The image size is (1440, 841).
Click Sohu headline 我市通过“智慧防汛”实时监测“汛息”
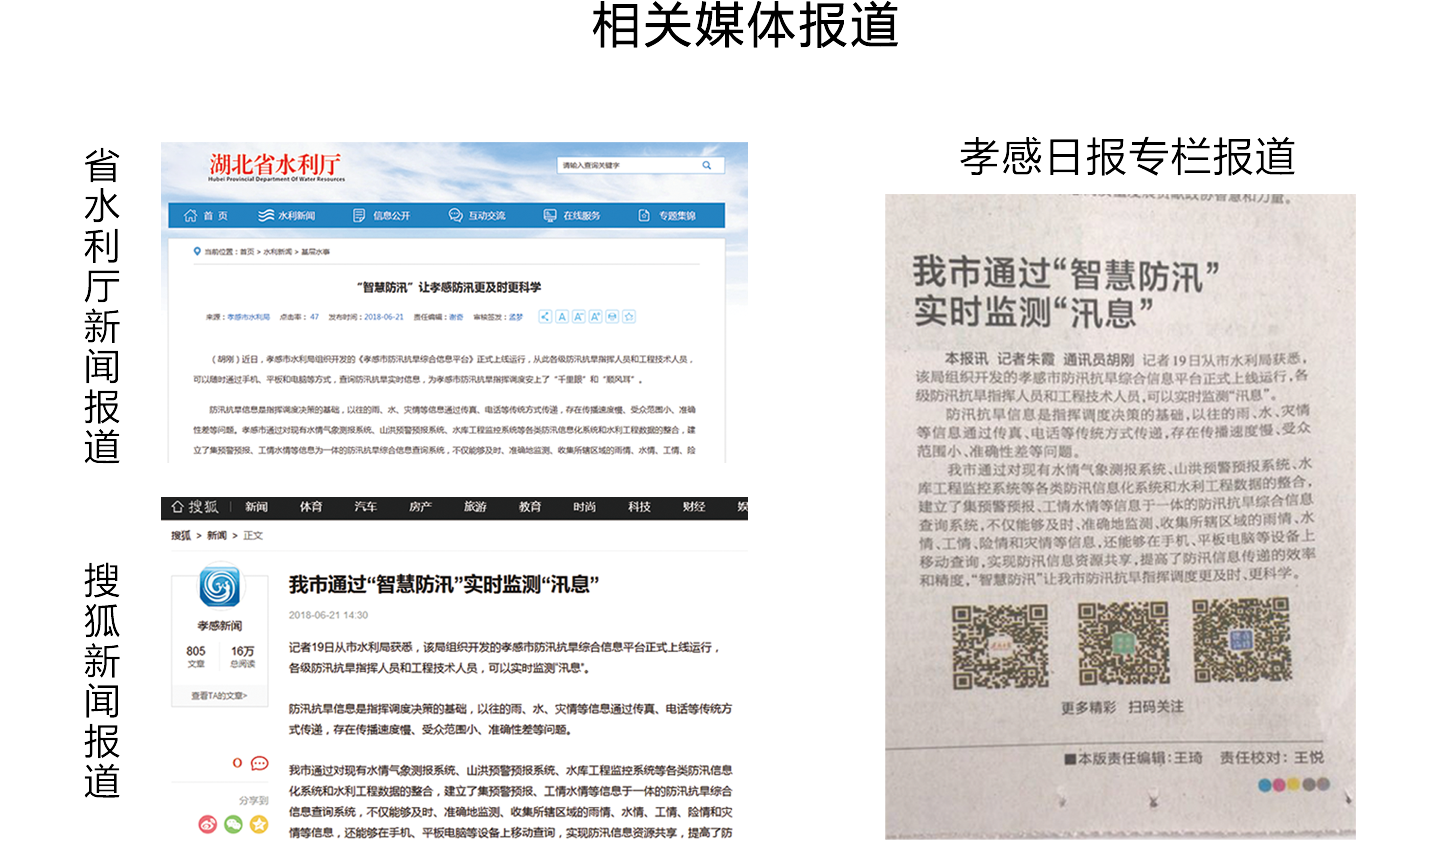coord(444,584)
